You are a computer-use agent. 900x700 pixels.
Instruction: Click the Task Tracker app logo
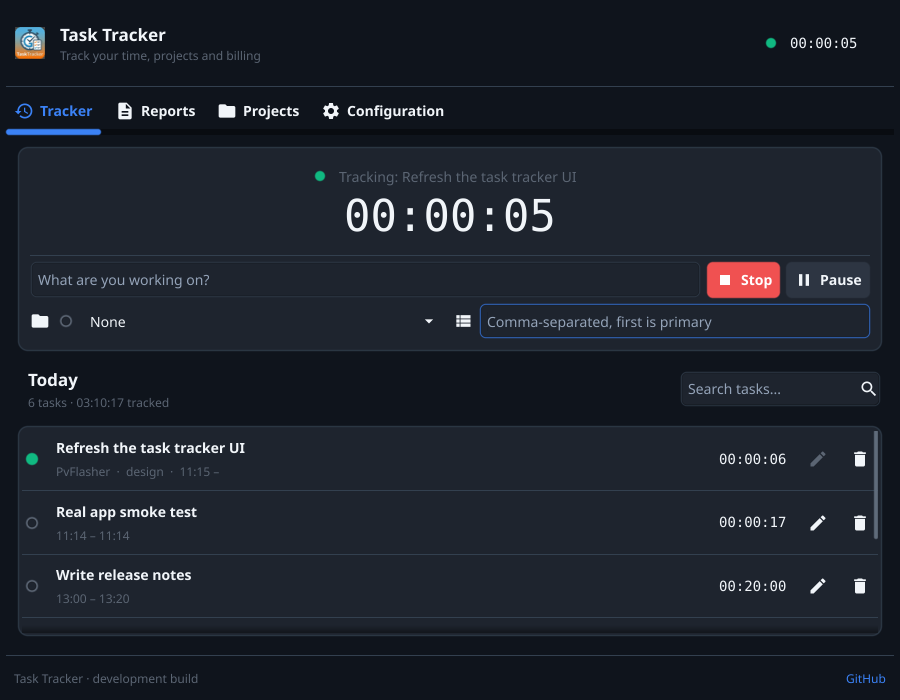click(30, 43)
